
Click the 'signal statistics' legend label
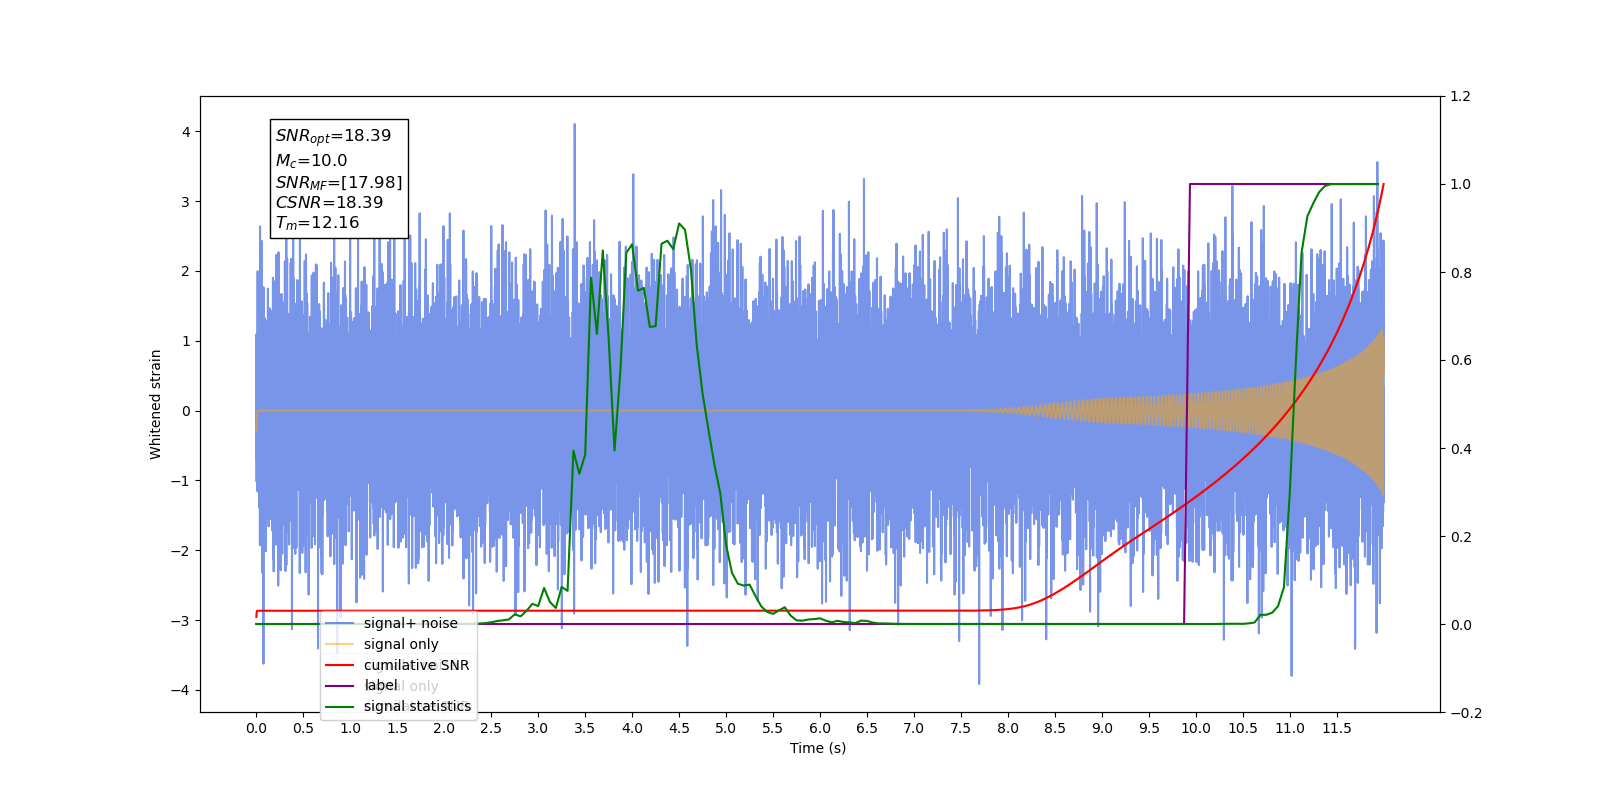pos(417,706)
